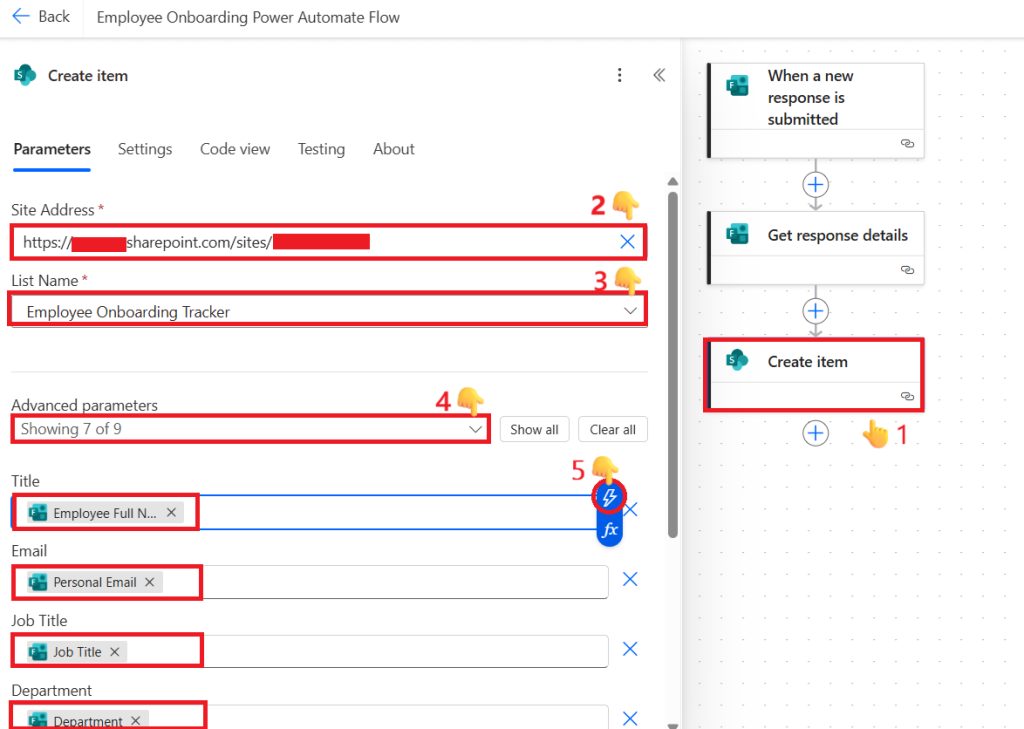Click the lightning dynamic content icon
The image size is (1024, 729).
click(x=609, y=497)
